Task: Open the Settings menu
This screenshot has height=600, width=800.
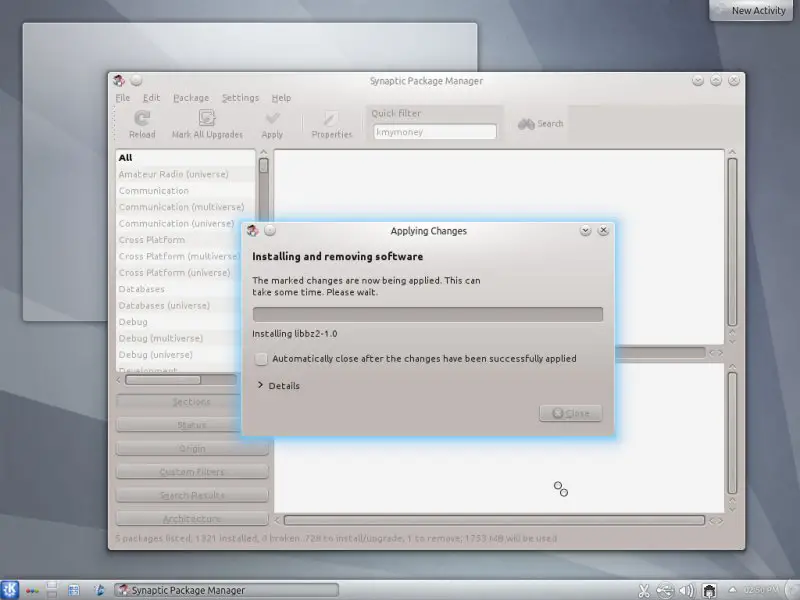Action: [x=240, y=97]
